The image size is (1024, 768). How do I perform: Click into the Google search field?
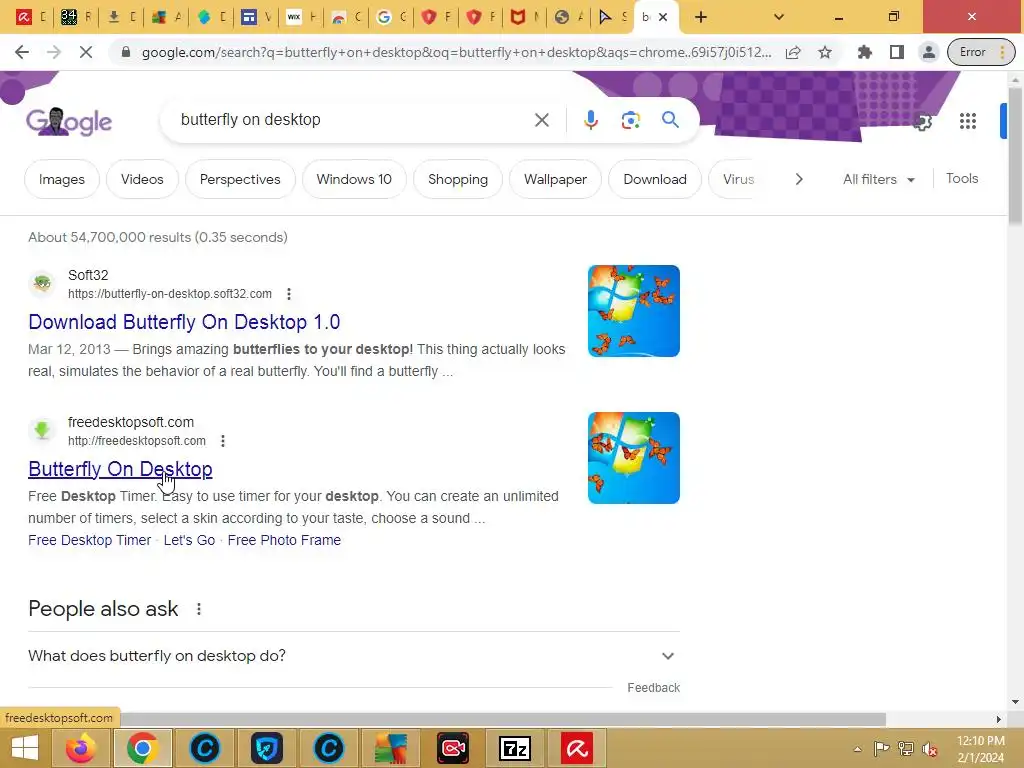(x=353, y=120)
